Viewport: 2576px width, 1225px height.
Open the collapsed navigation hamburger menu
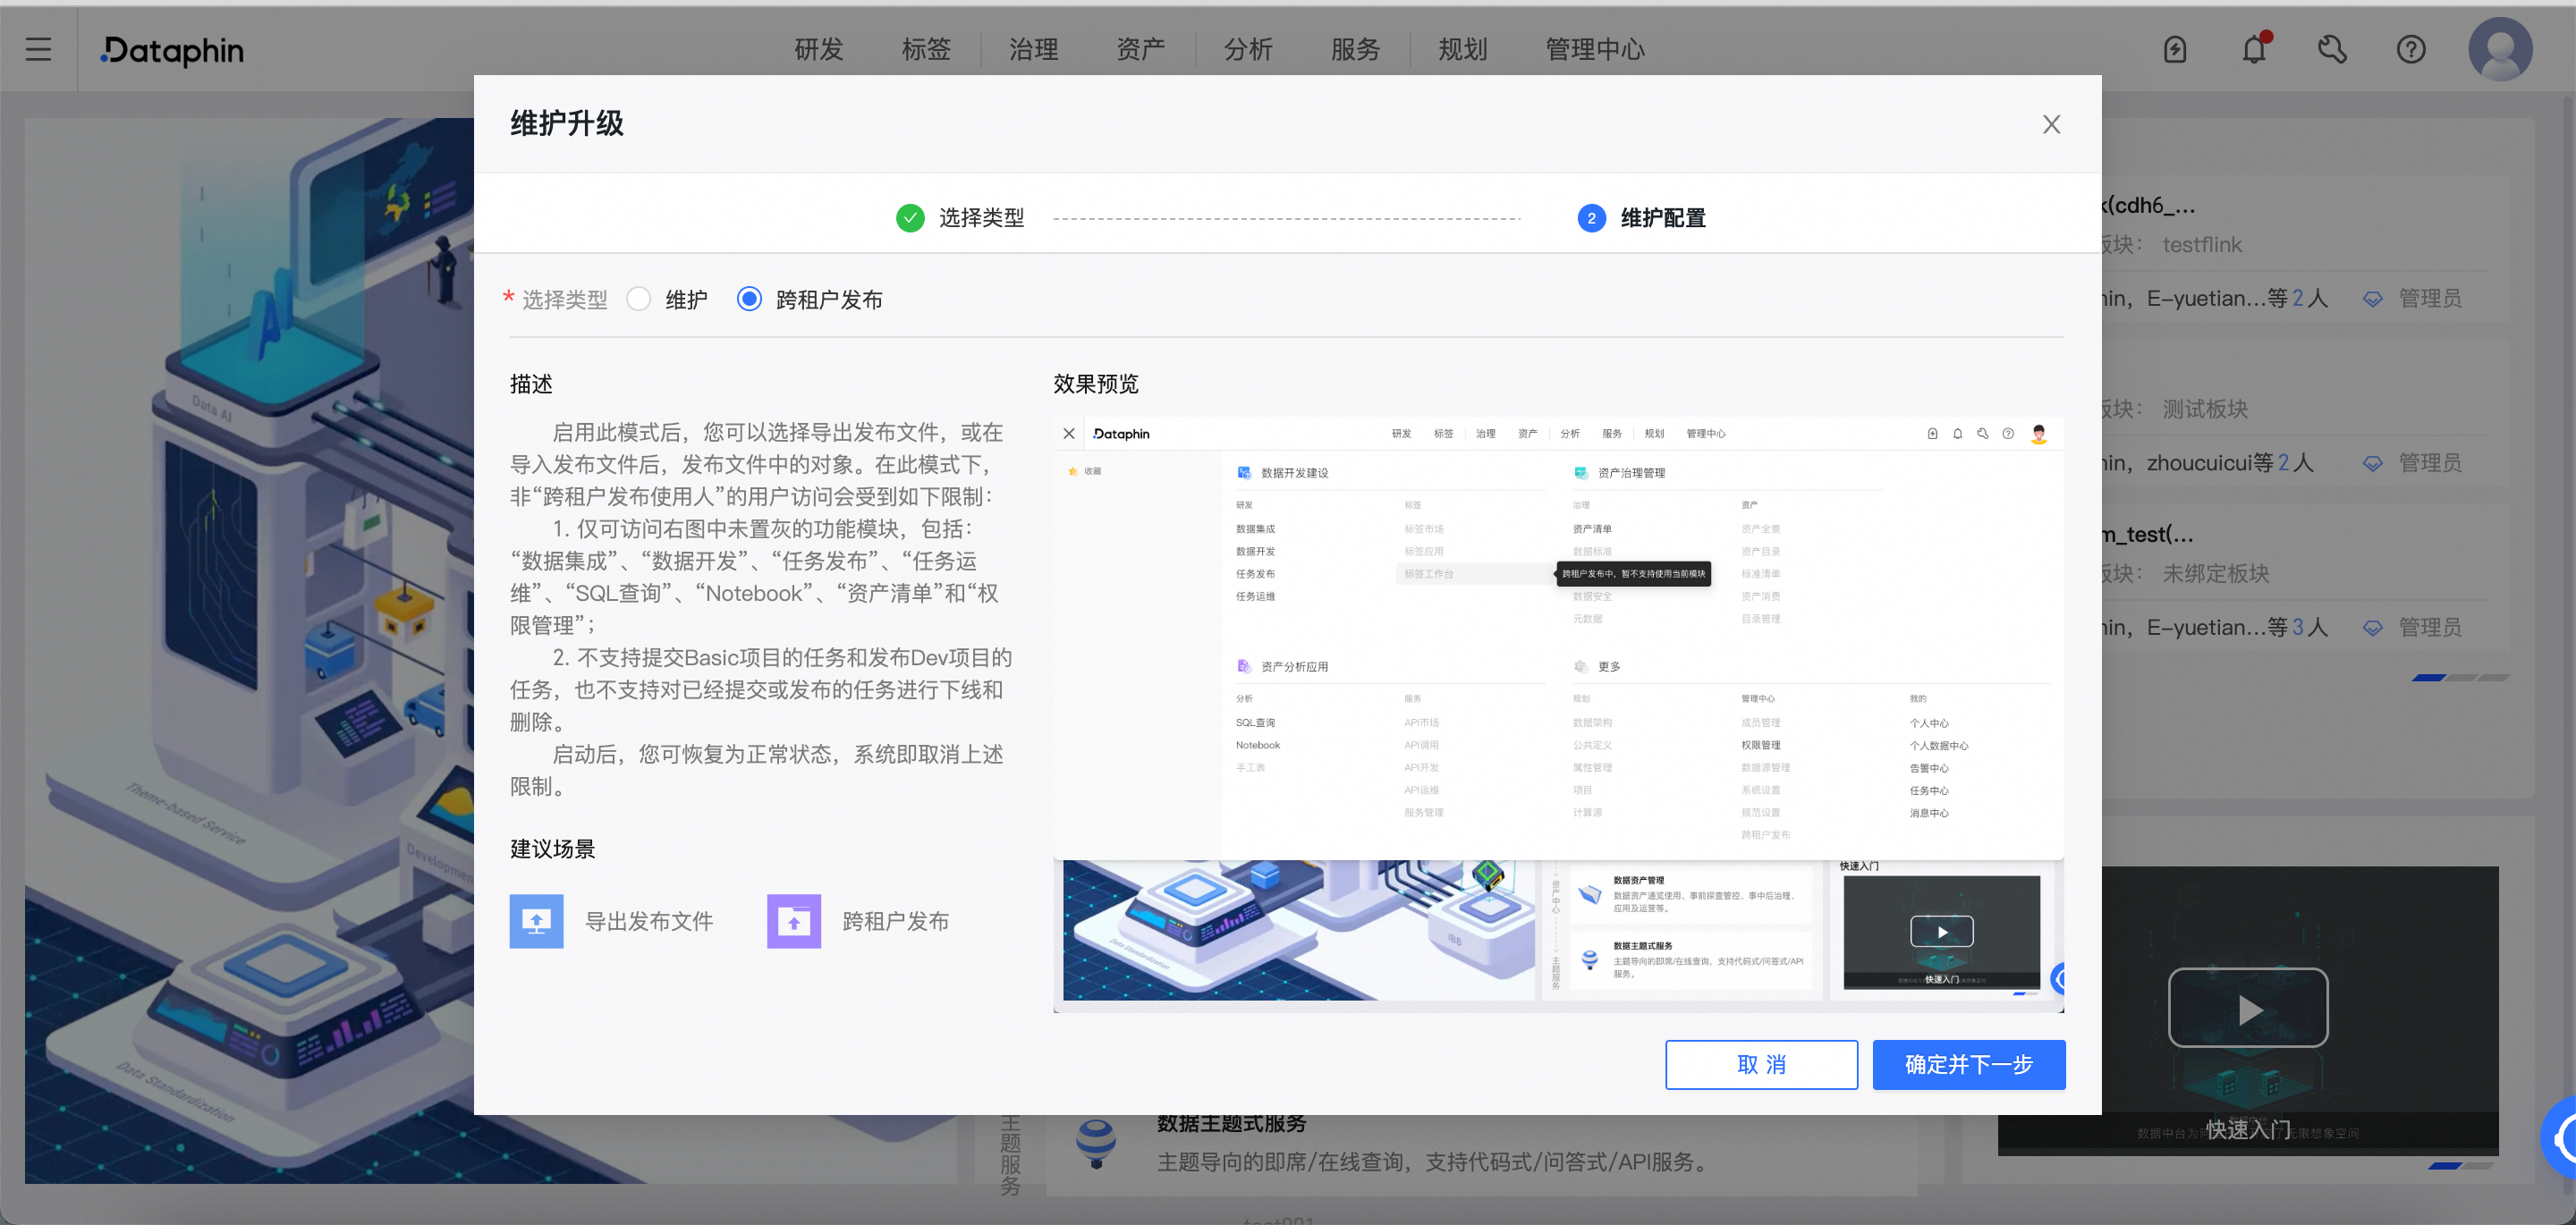coord(38,49)
